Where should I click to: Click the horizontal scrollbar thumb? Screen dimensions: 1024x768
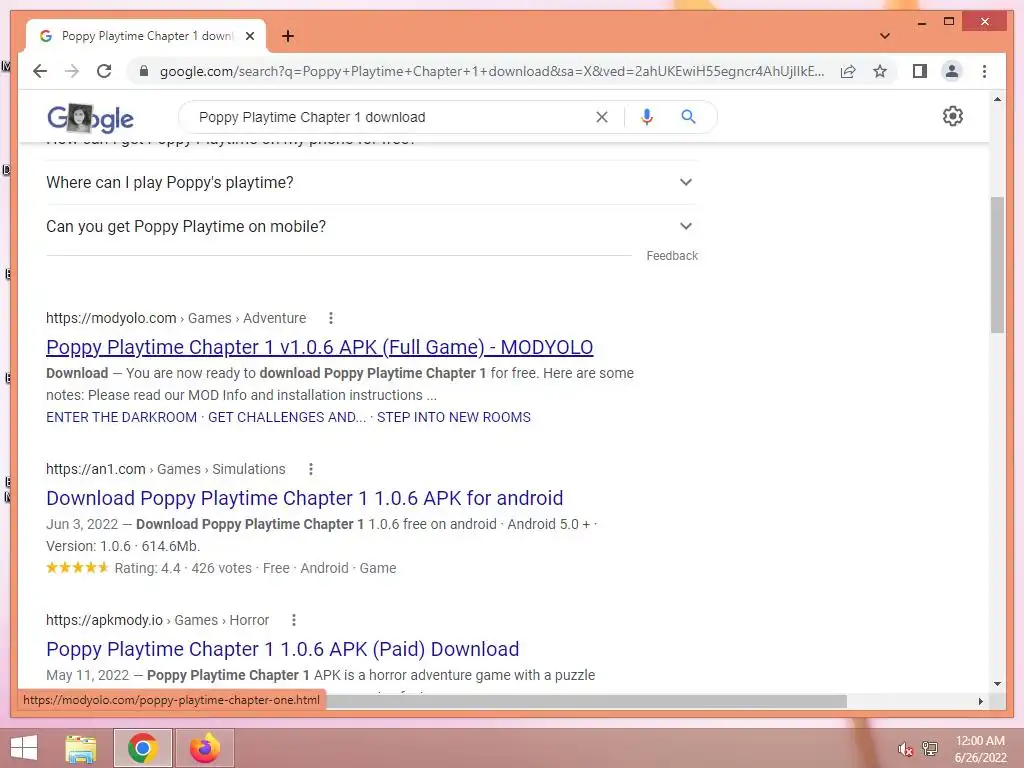(586, 701)
